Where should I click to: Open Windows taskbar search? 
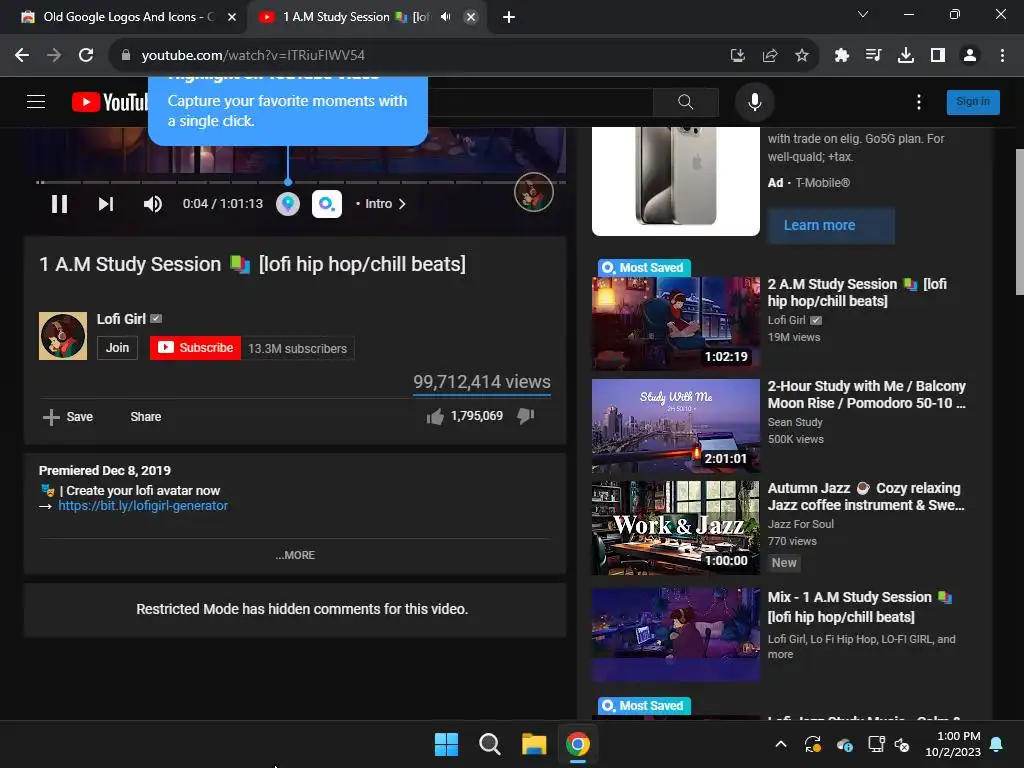490,744
